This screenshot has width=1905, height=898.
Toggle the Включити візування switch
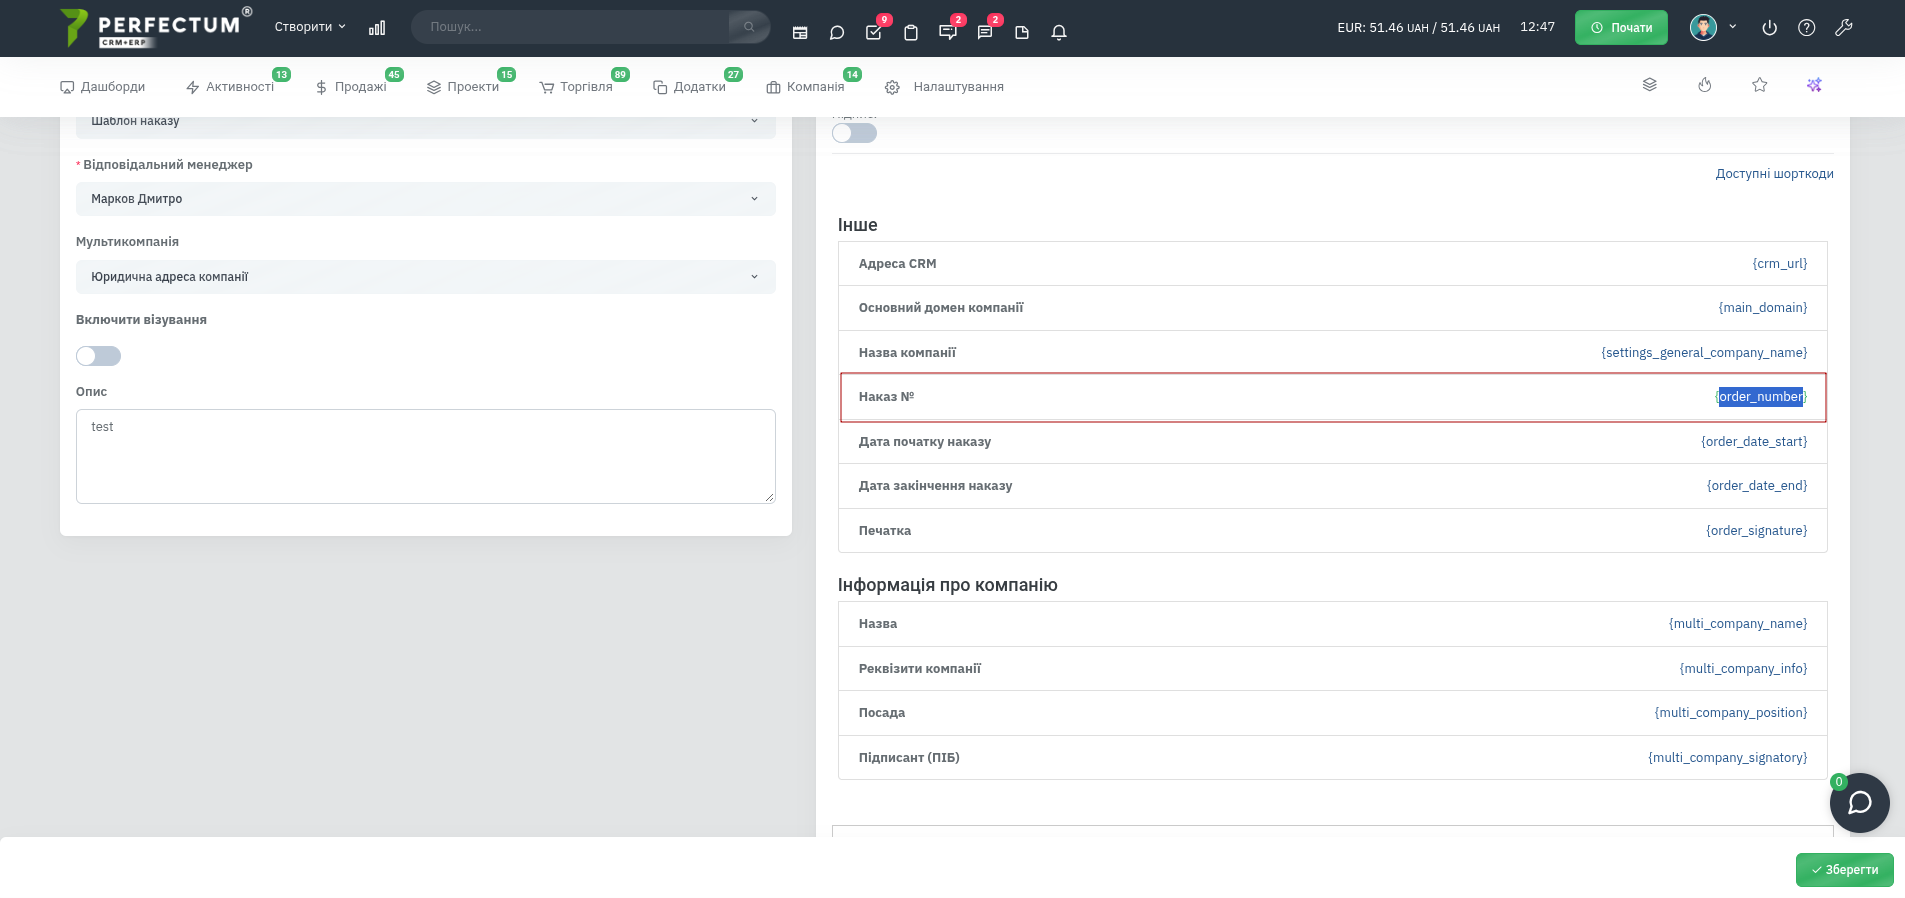[x=98, y=356]
